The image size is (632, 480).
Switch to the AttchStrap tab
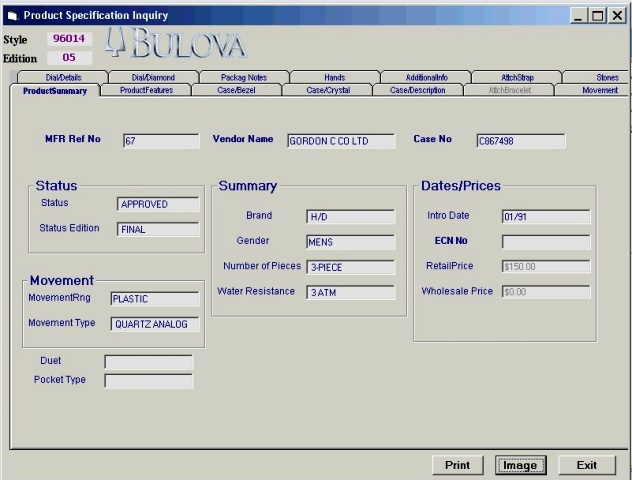(x=517, y=77)
